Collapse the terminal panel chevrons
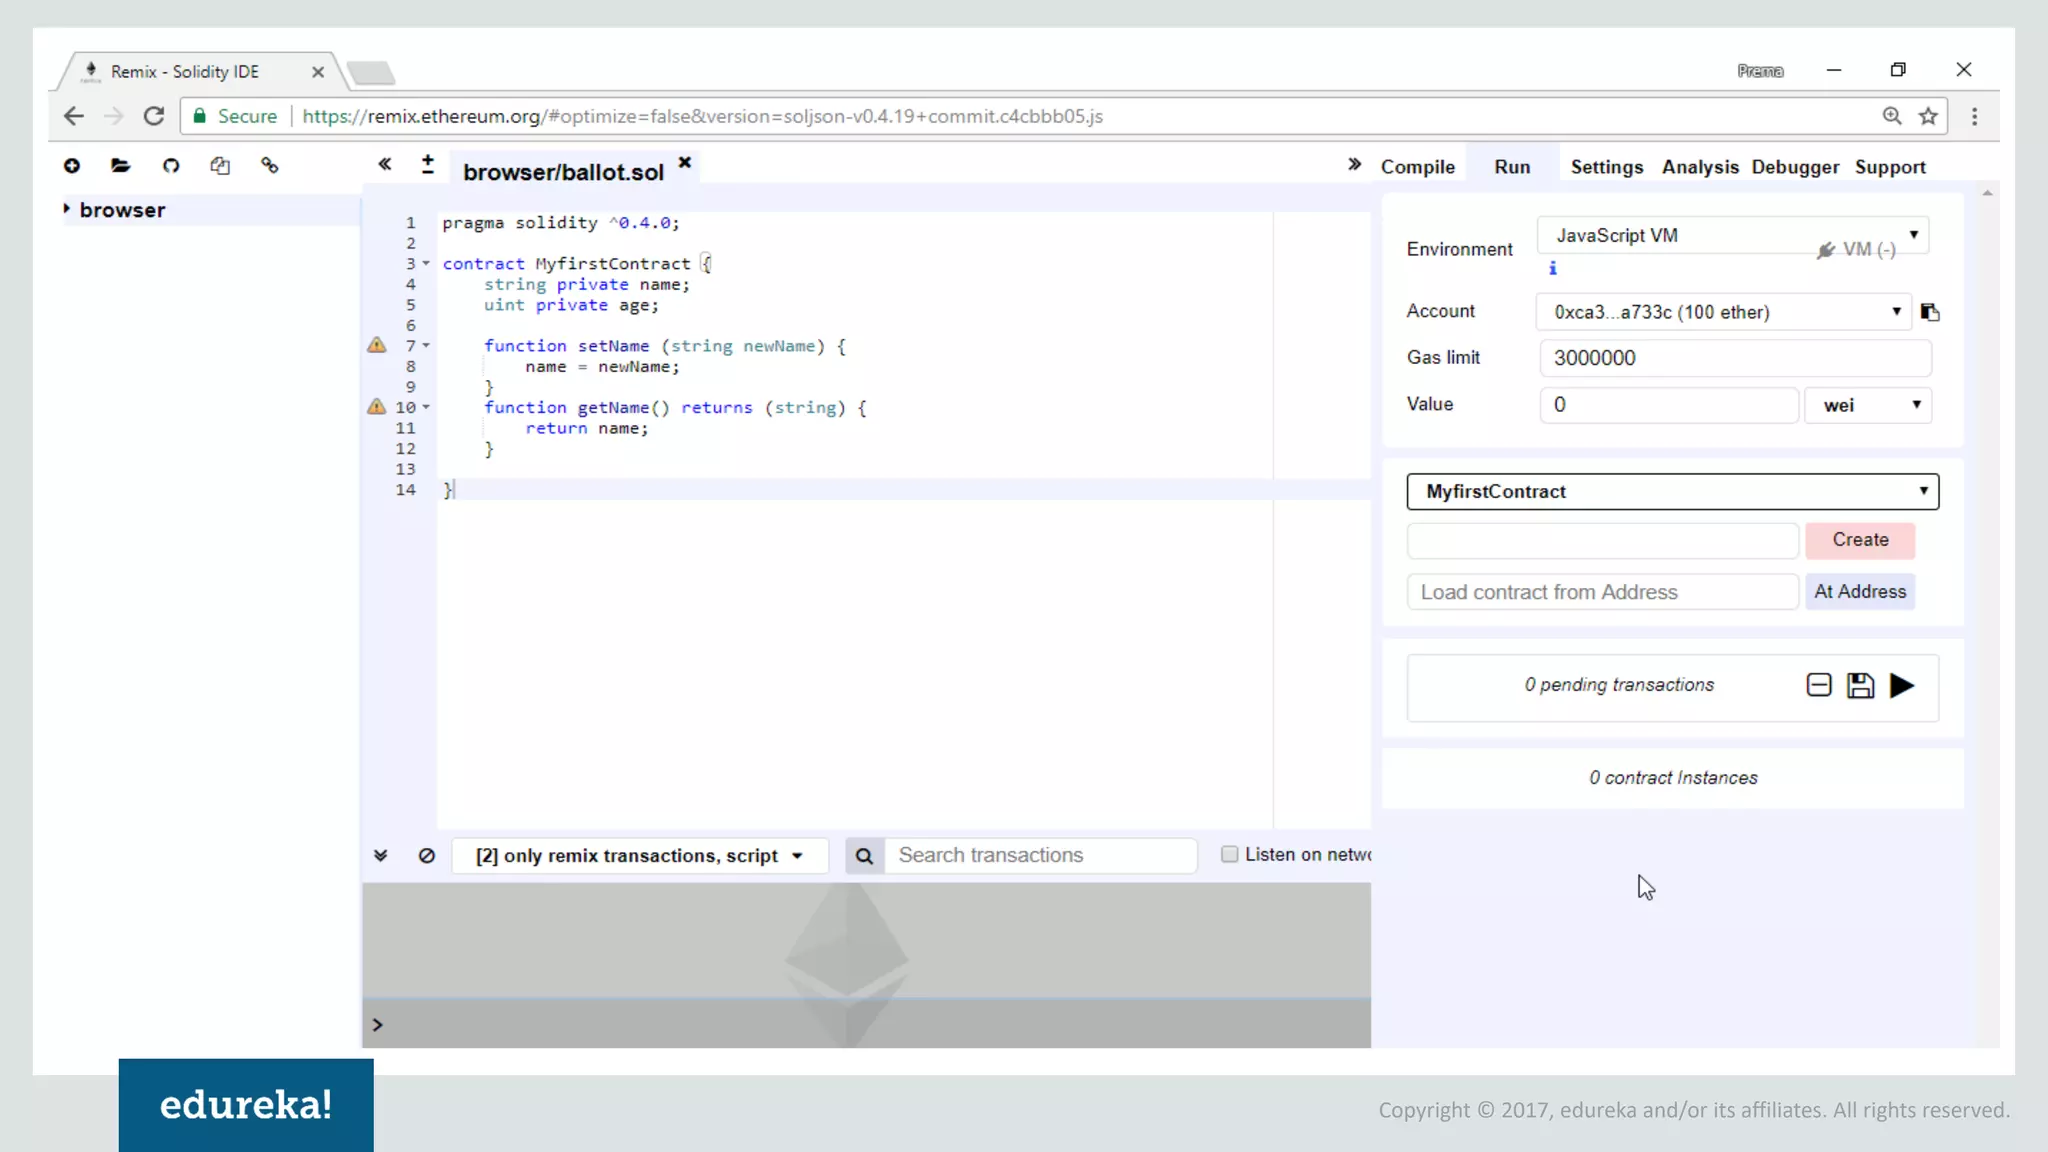 [x=380, y=856]
